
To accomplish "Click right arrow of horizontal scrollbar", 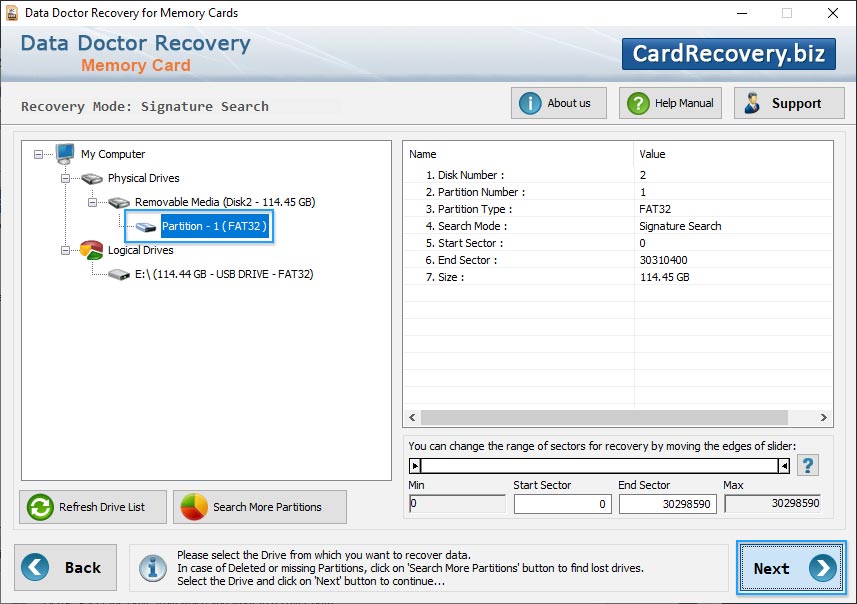I will click(x=823, y=418).
